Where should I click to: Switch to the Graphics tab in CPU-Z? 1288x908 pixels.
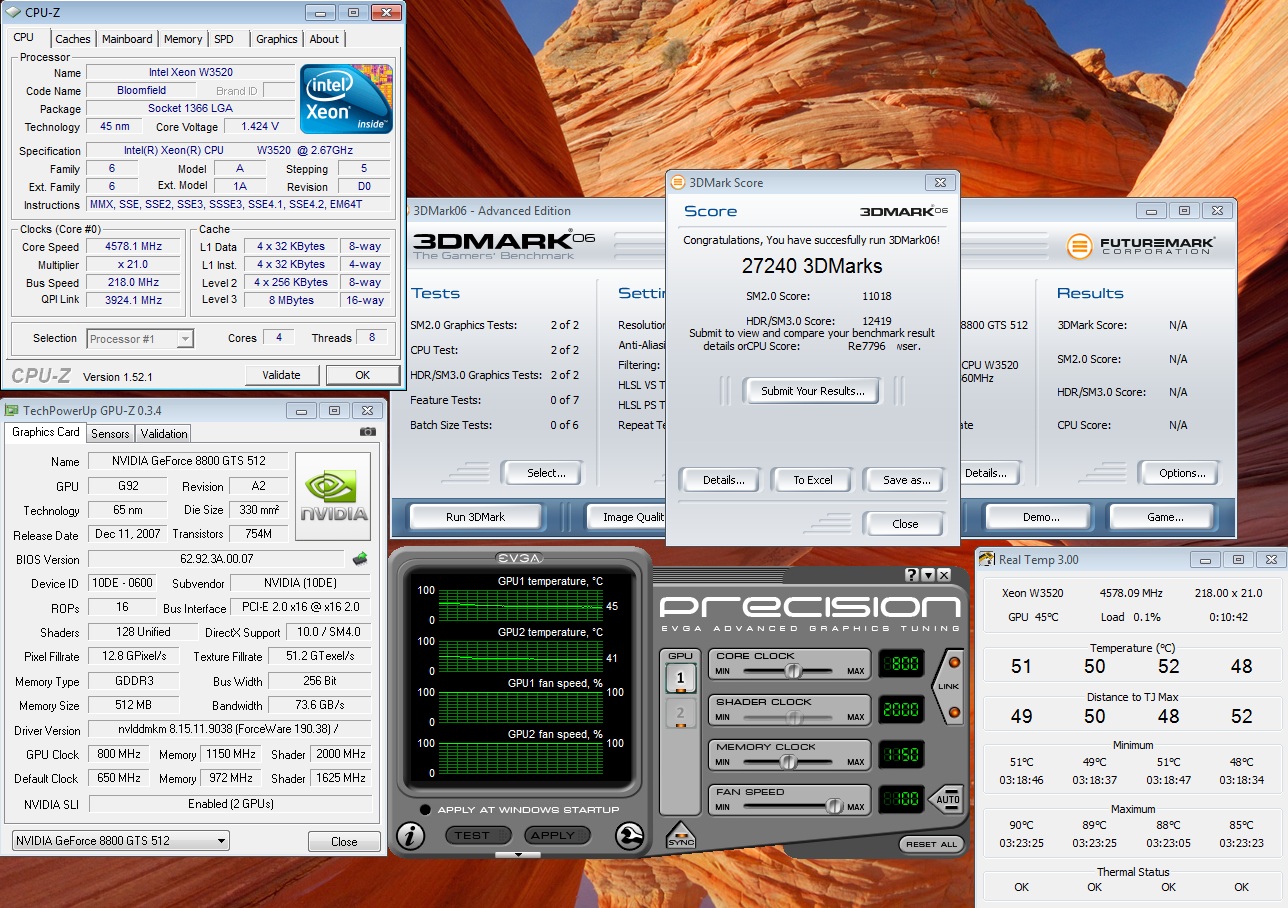[x=277, y=39]
